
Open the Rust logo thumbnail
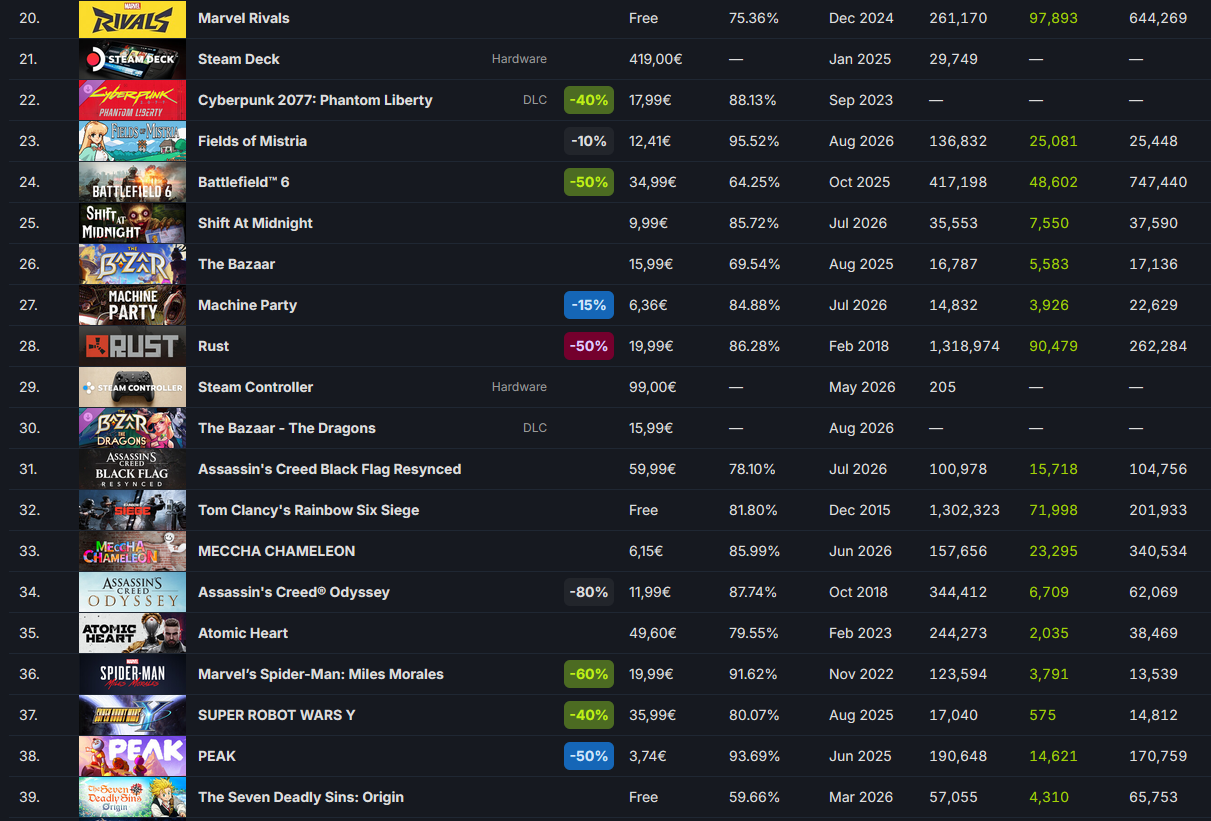tap(132, 346)
